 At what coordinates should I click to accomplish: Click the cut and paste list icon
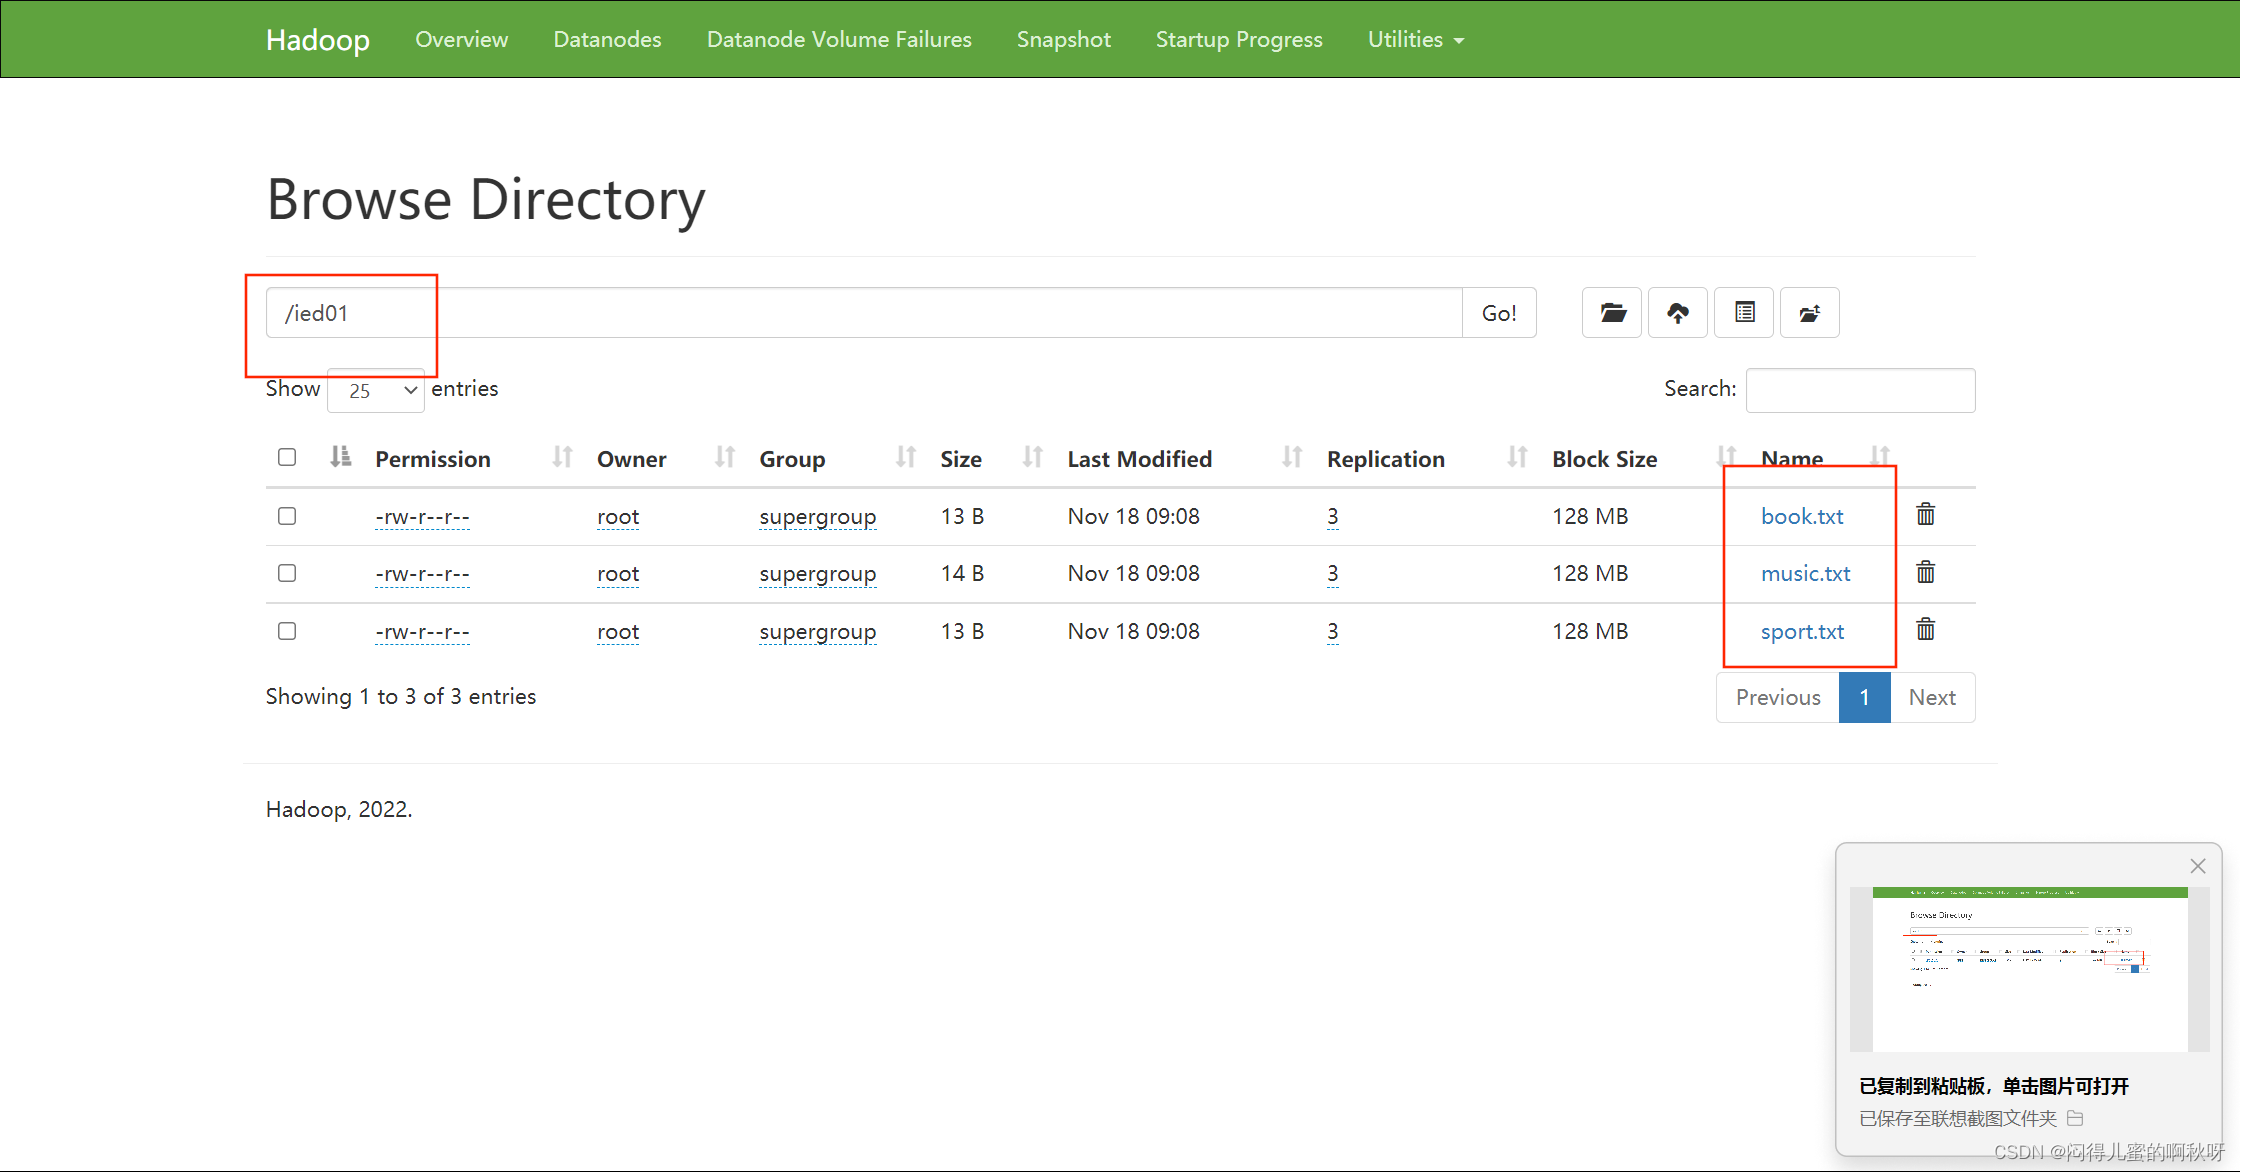tap(1744, 313)
